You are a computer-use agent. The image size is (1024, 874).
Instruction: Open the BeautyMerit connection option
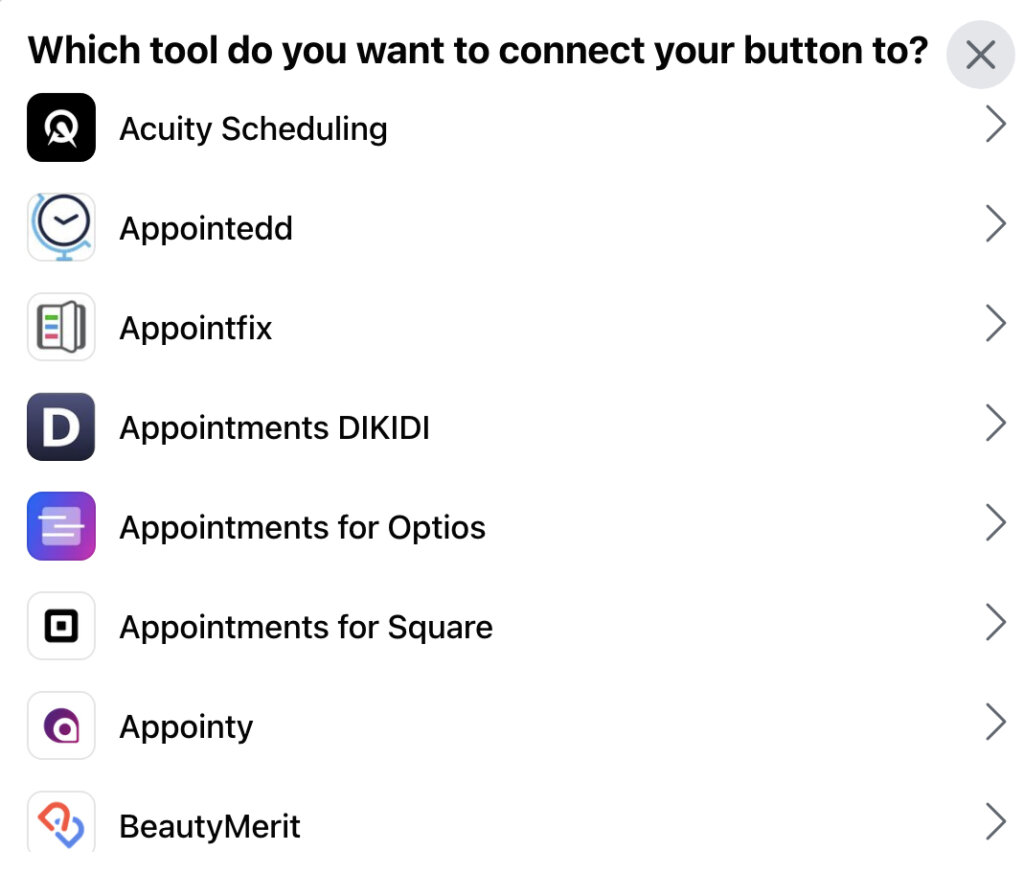coord(208,824)
